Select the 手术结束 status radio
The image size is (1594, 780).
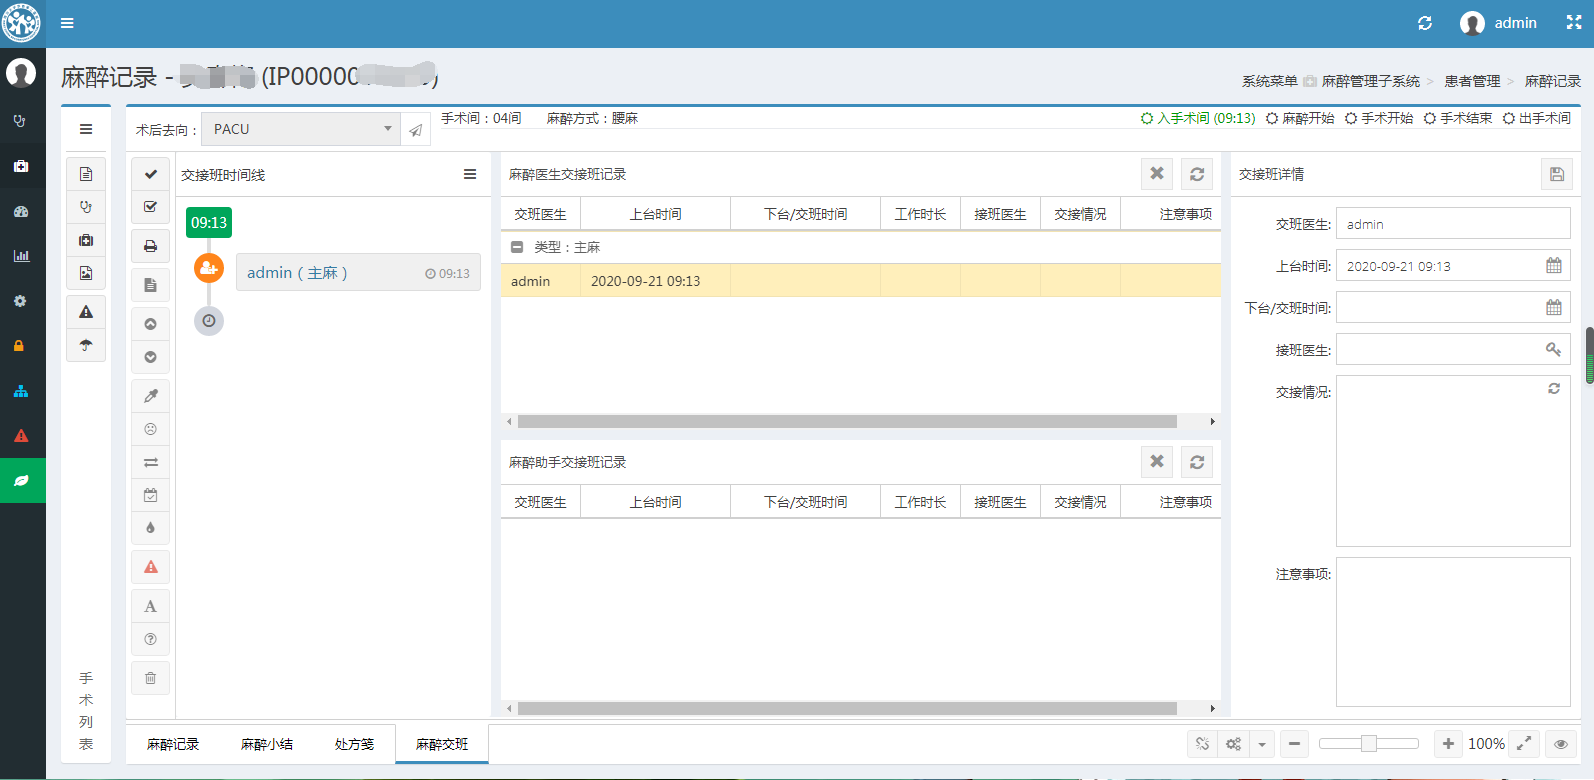pos(1458,118)
